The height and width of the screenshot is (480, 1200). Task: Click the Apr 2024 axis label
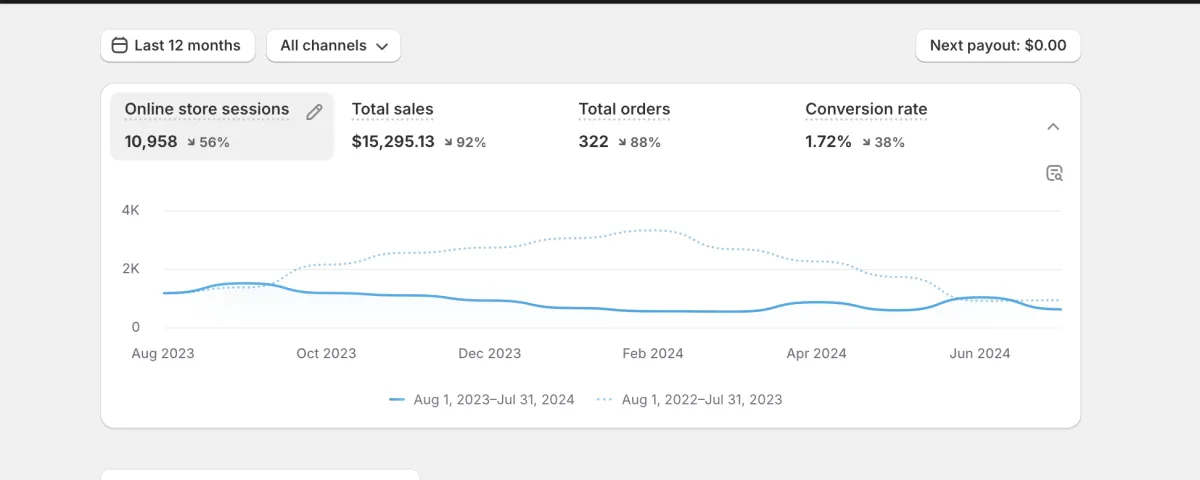pyautogui.click(x=817, y=353)
